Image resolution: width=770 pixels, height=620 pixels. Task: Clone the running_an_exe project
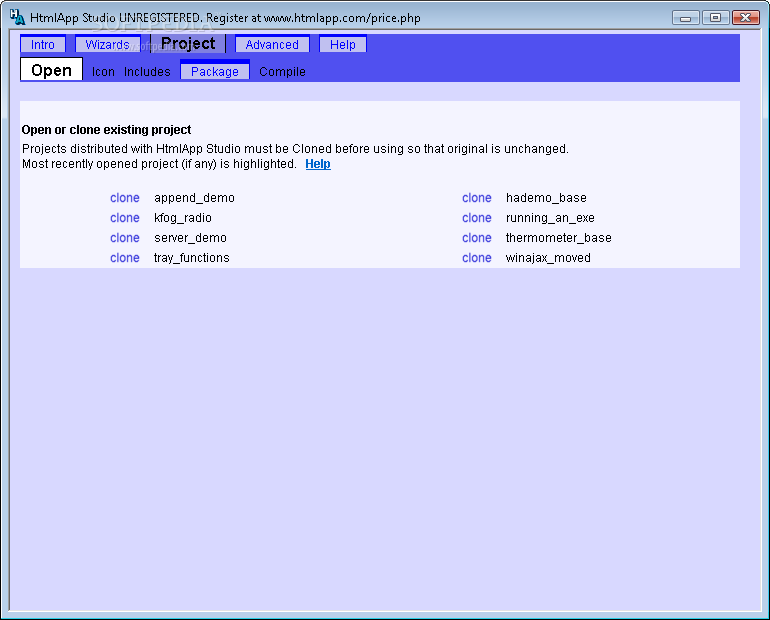(x=476, y=218)
